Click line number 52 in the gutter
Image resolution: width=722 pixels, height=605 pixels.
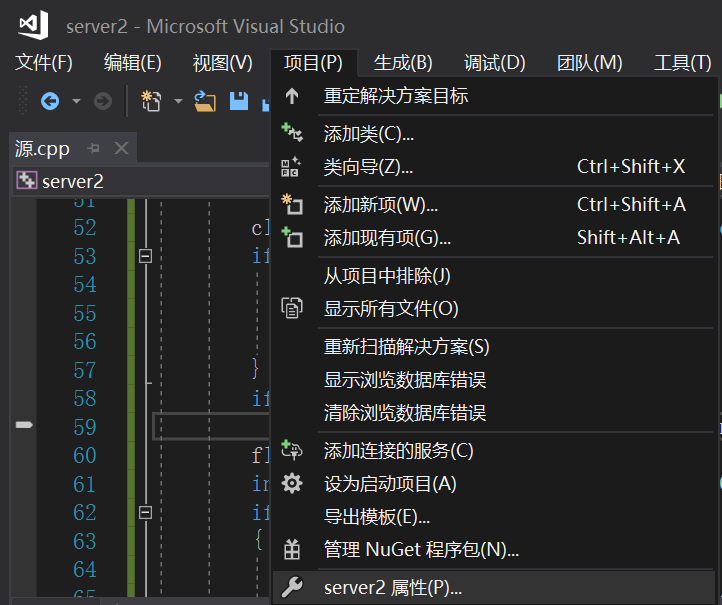(x=85, y=227)
